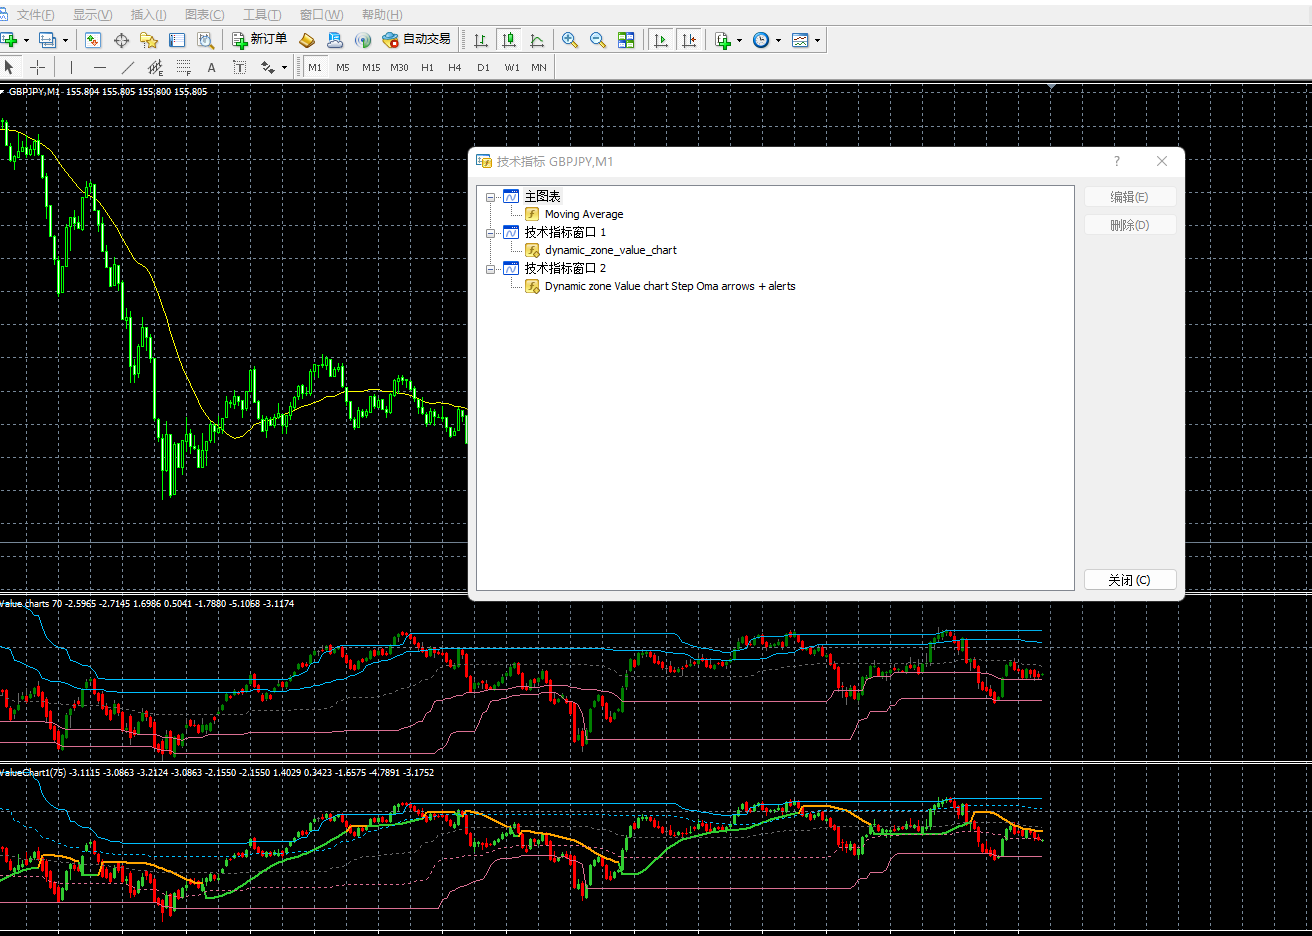This screenshot has height=936, width=1312.
Task: Open the periodicity clock dropdown arrow
Action: tap(778, 41)
